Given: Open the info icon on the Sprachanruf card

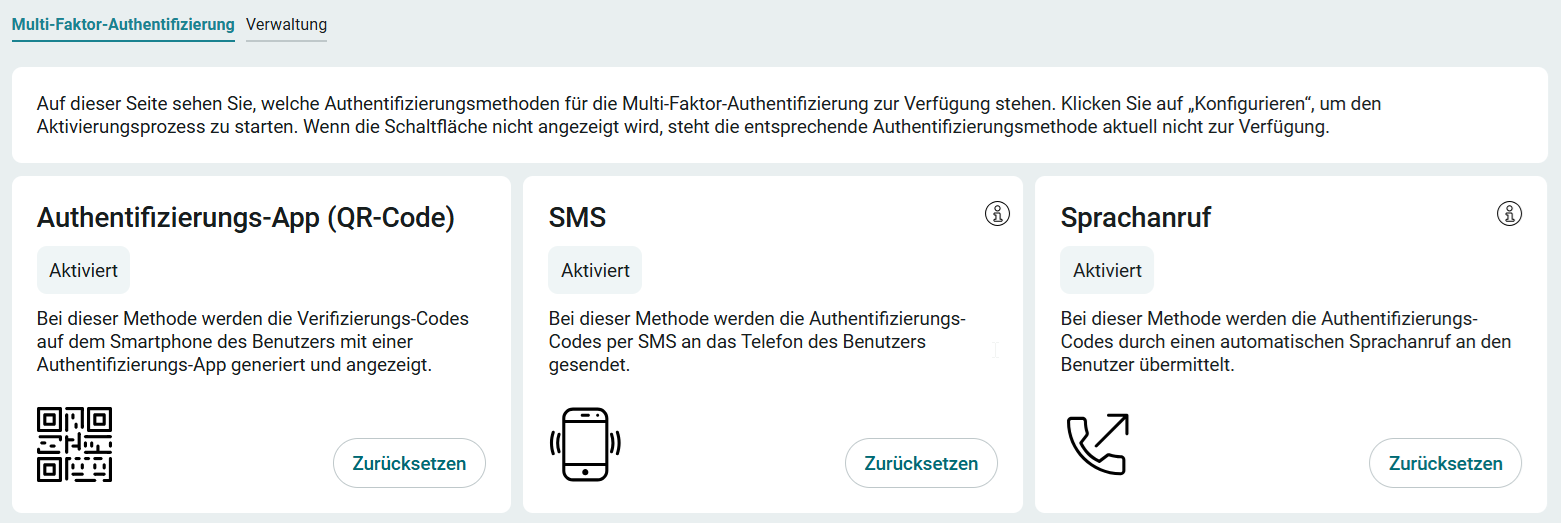Looking at the screenshot, I should tap(1509, 213).
